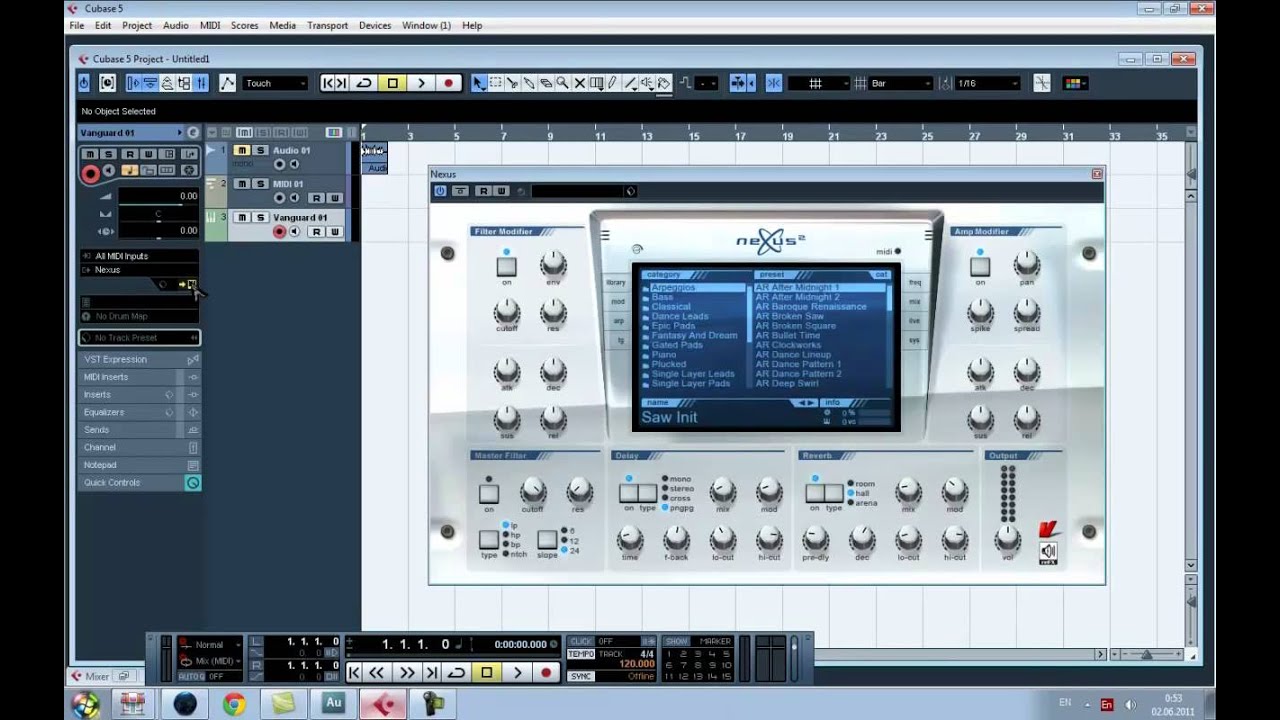
Task: Toggle Mute on Audio 01 track
Action: point(242,150)
